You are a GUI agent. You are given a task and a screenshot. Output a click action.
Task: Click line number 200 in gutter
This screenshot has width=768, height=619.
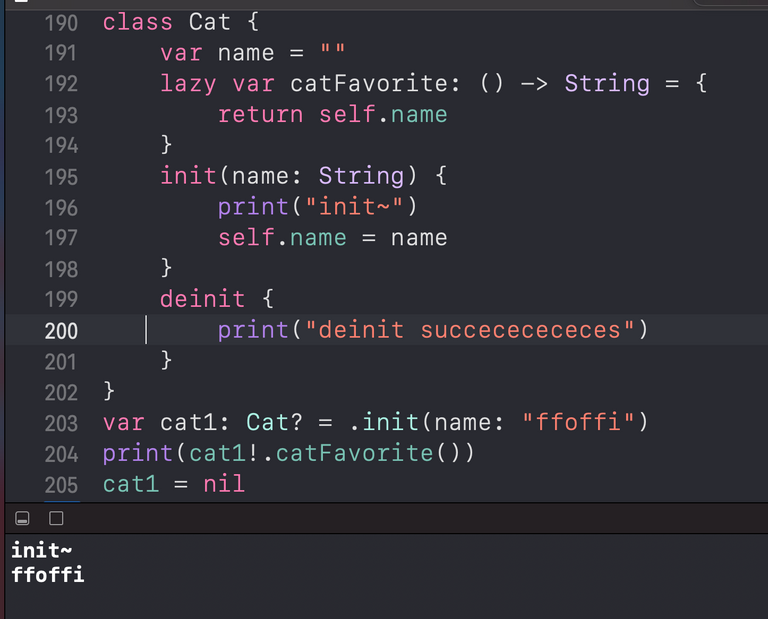coord(61,331)
